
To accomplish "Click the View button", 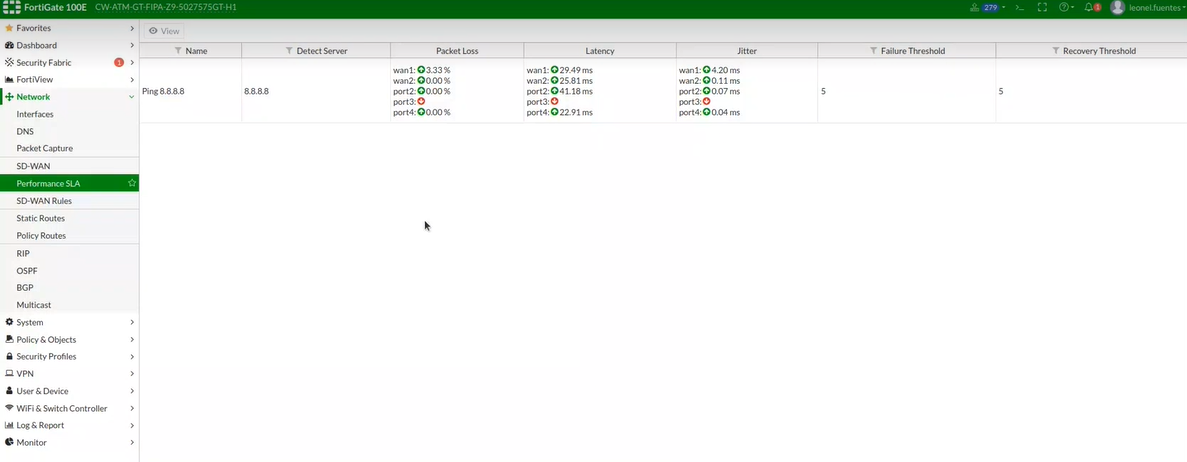I will (x=164, y=31).
